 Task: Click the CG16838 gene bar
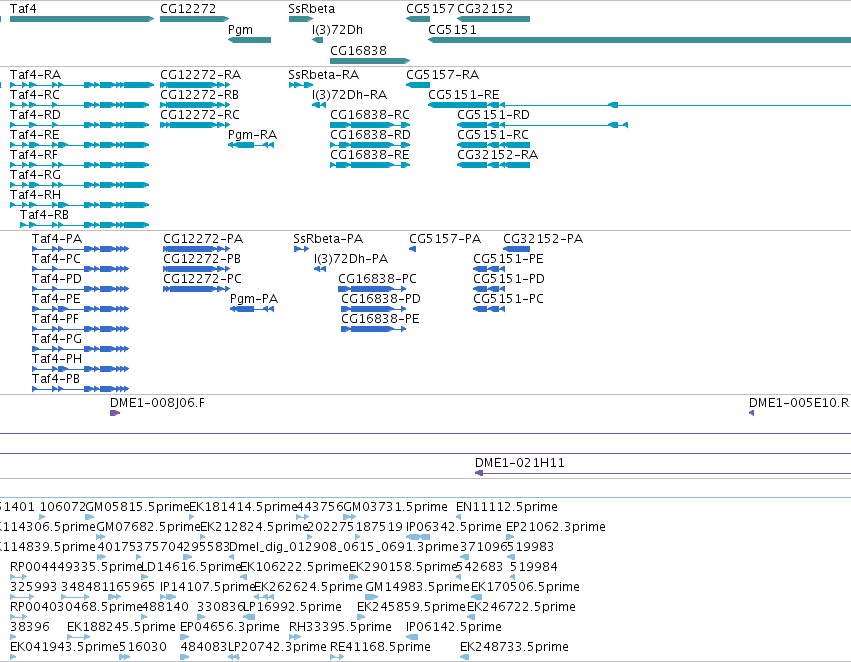coord(370,61)
